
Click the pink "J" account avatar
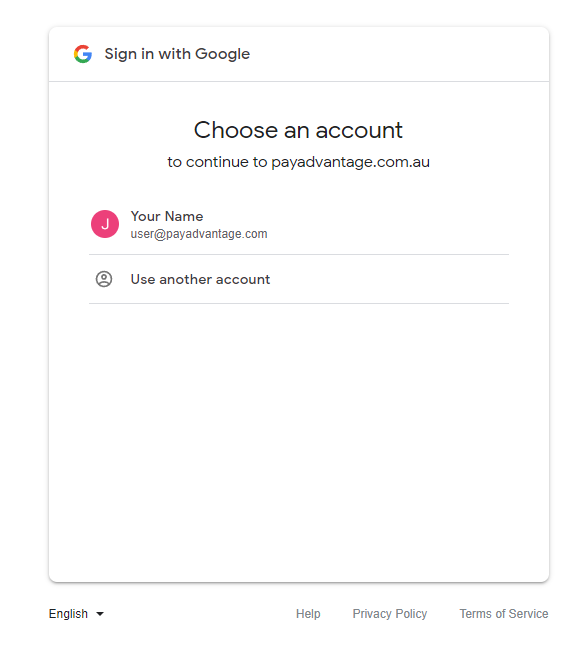105,224
